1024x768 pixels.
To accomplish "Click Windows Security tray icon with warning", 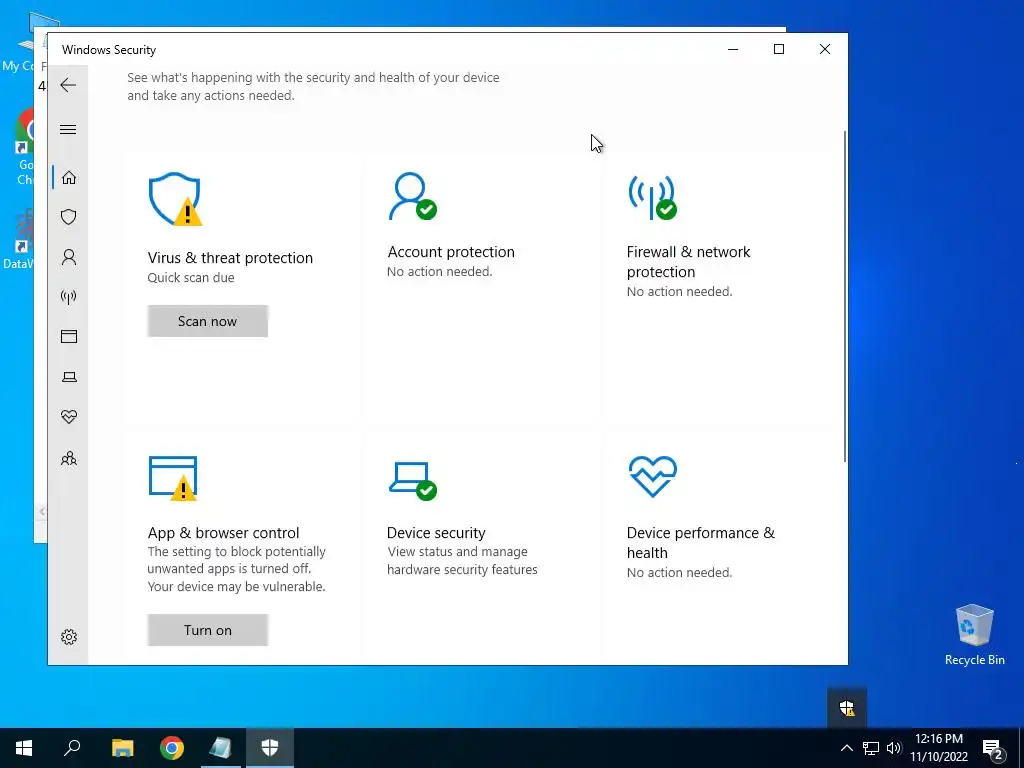I will (847, 707).
